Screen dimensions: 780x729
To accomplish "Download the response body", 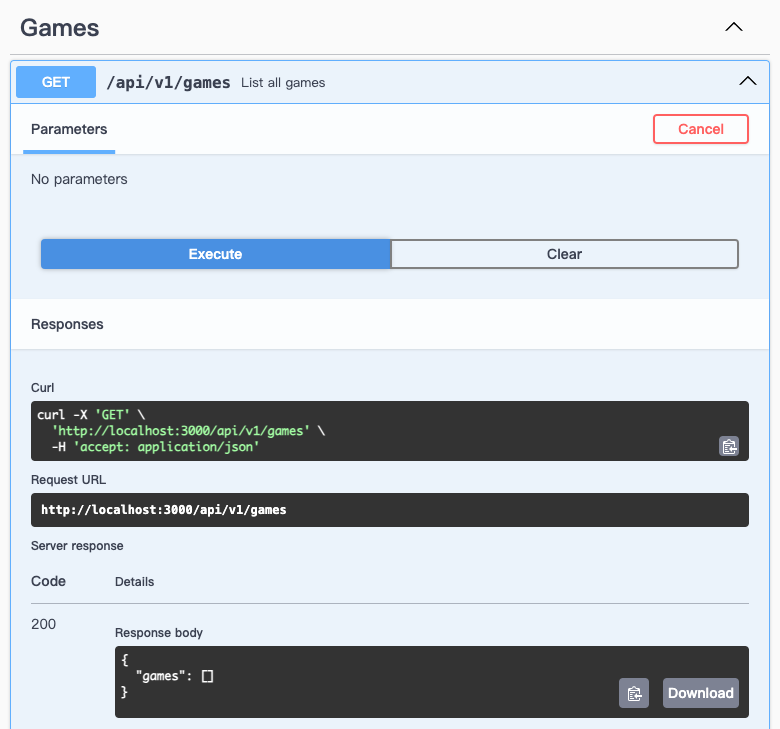I will (x=700, y=693).
